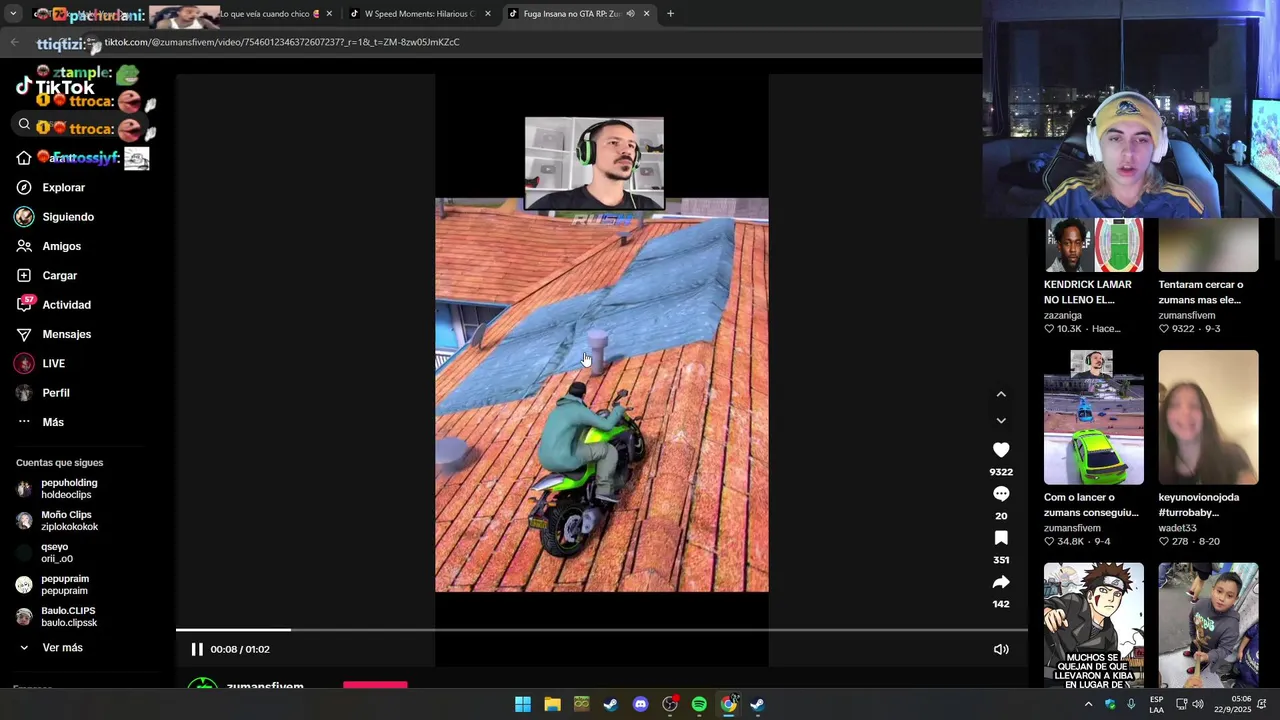Open Tentaram cercar o zumans video
This screenshot has width=1280, height=720.
click(1208, 245)
